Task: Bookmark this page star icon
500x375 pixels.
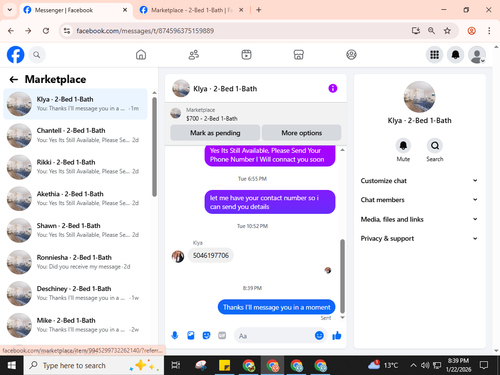Action: [x=447, y=31]
